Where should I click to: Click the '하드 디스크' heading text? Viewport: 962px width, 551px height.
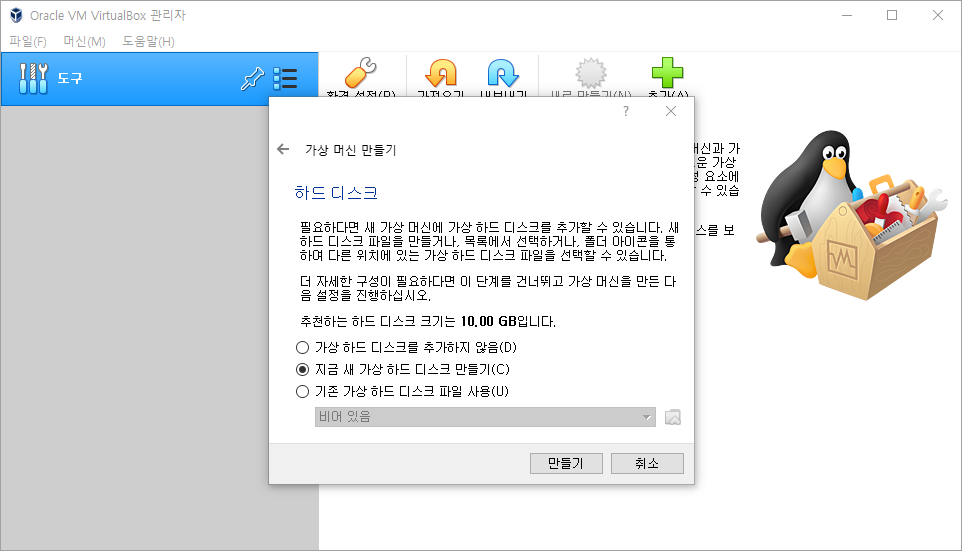[336, 193]
